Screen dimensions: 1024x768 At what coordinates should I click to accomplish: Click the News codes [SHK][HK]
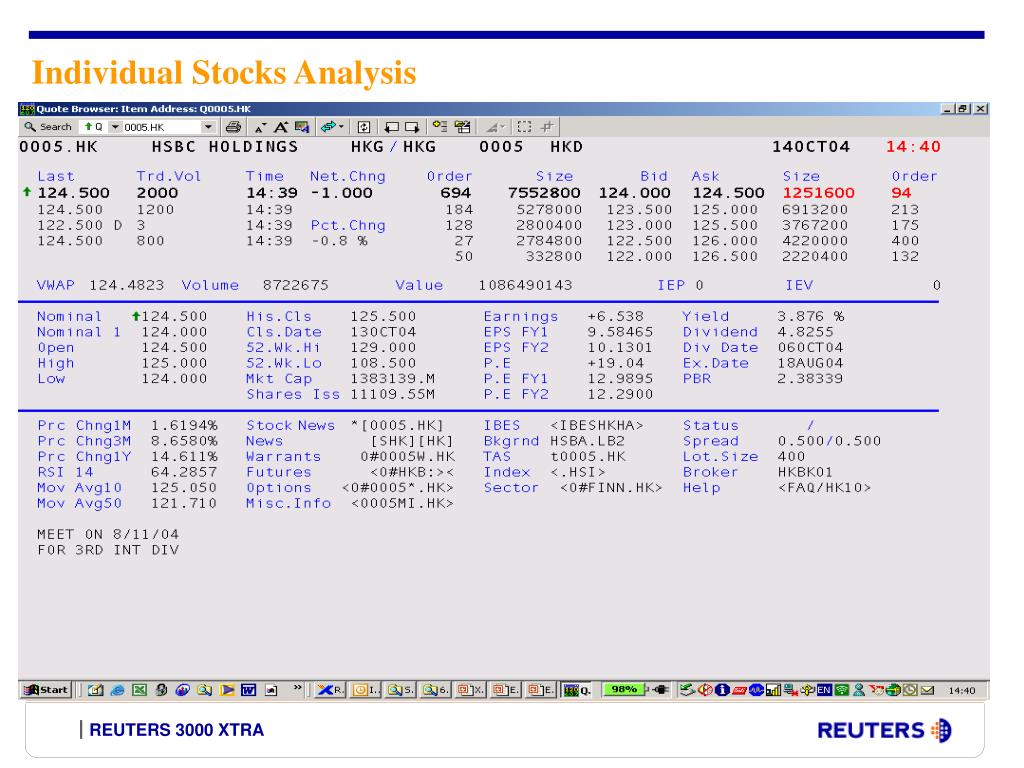411,441
